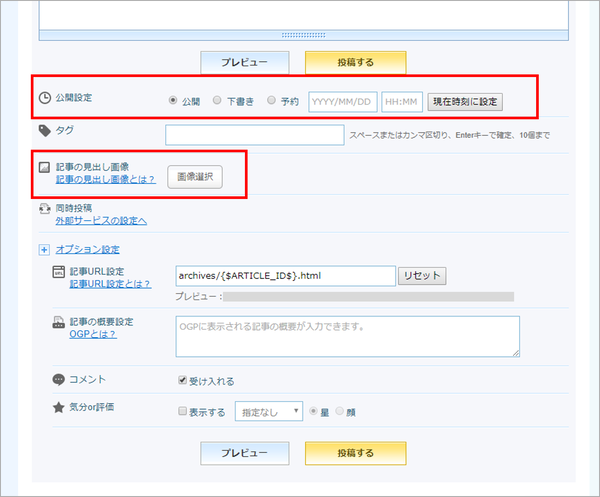
Task: Click the HH:MM time field
Action: click(x=402, y=102)
